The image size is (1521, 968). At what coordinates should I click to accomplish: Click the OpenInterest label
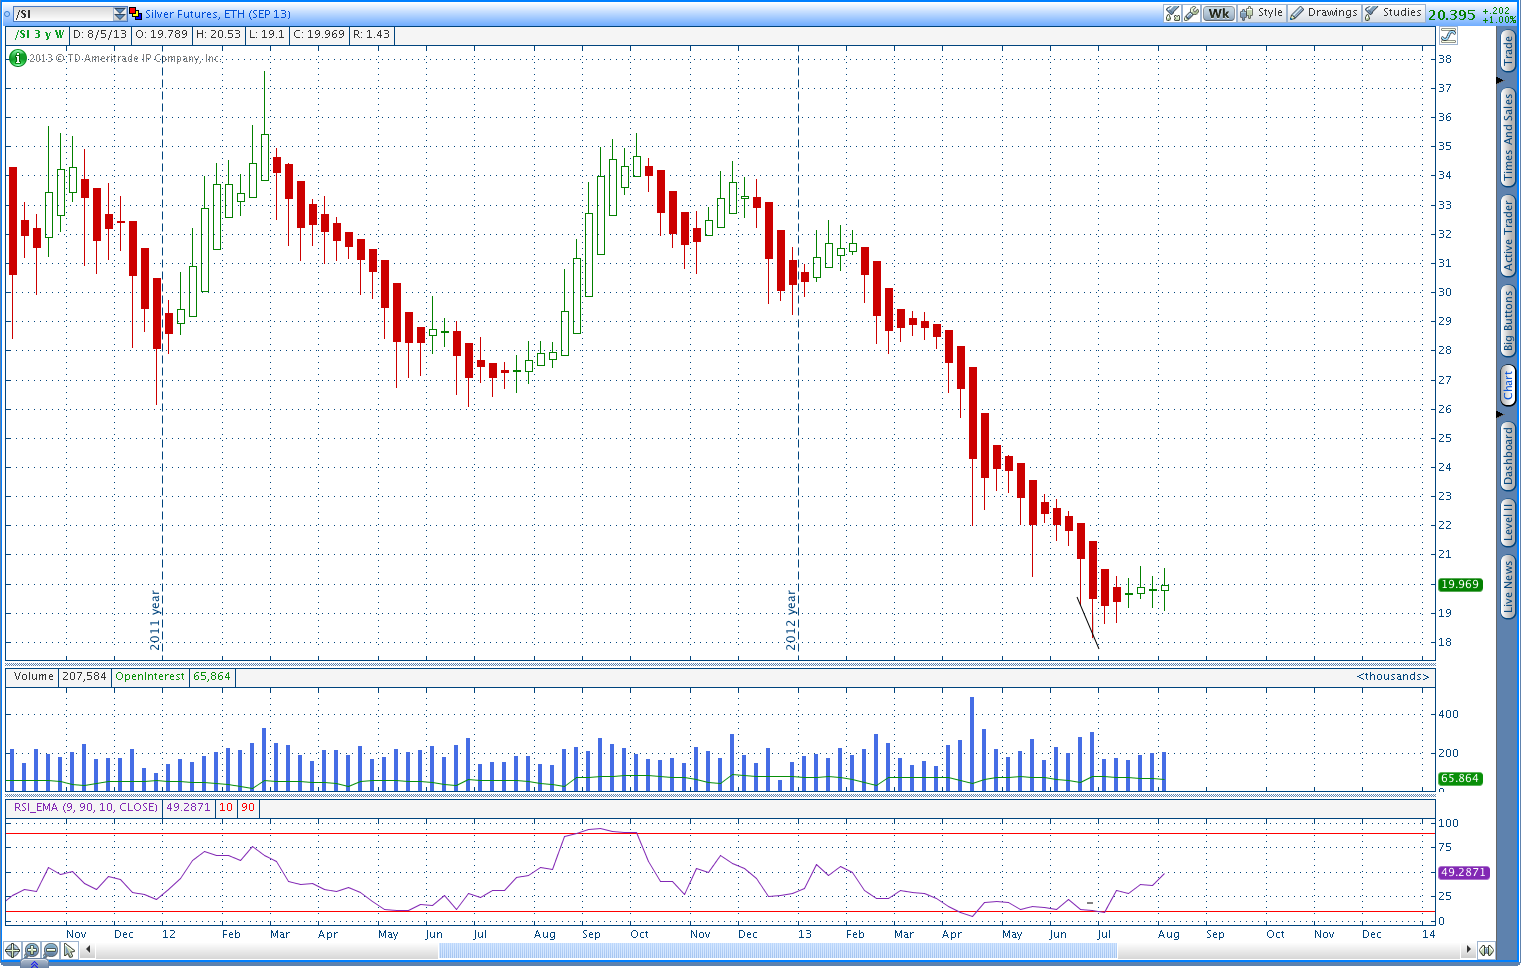(150, 676)
